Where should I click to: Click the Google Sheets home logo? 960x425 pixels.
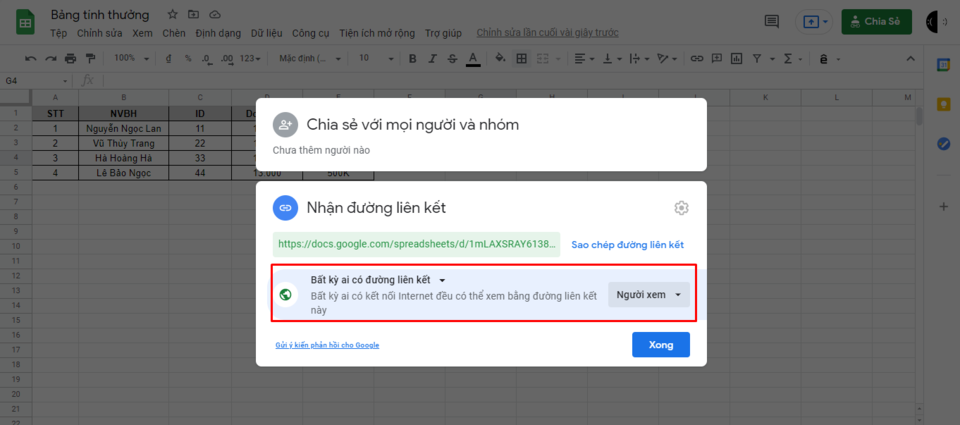pyautogui.click(x=22, y=22)
